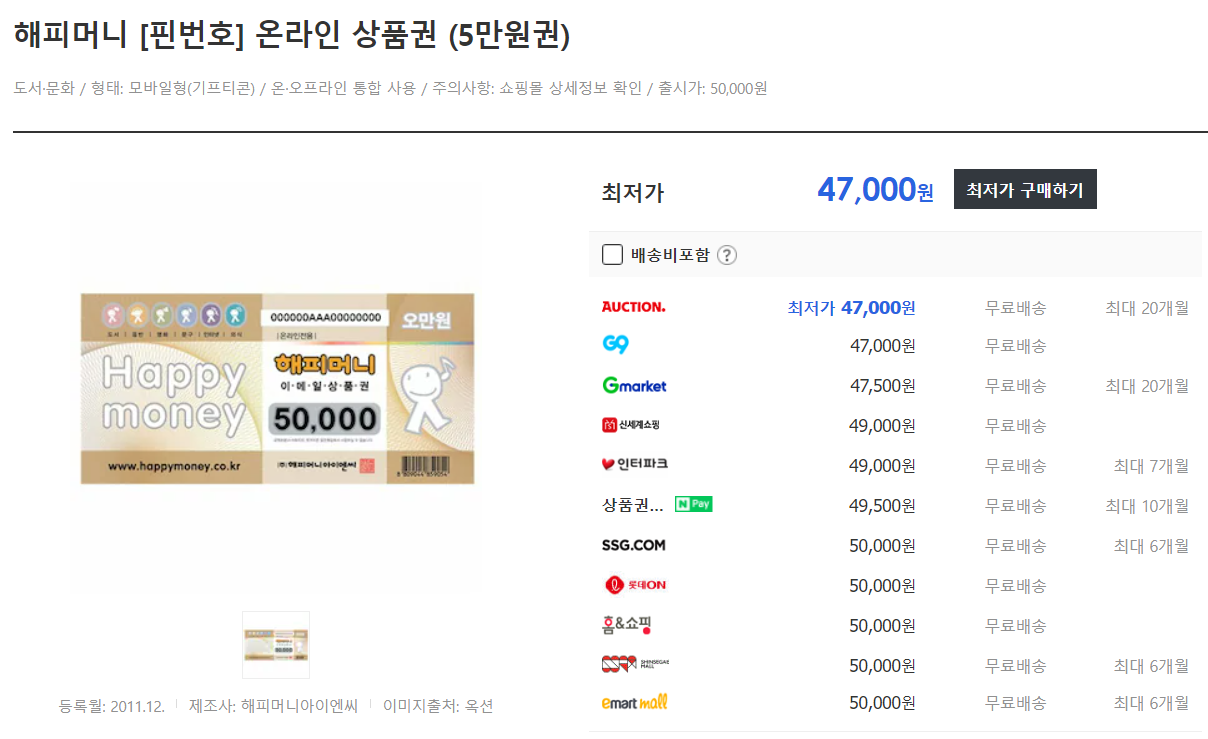Click the 도서·문화 category link
This screenshot has width=1208, height=739.
44,88
